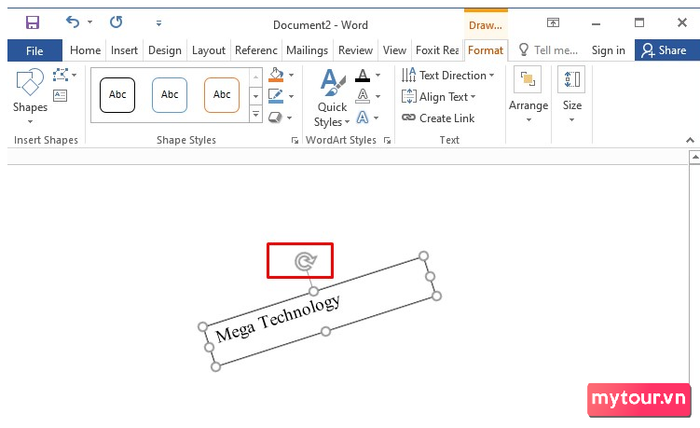
Task: Move shape styles gallery down one row
Action: 256,96
